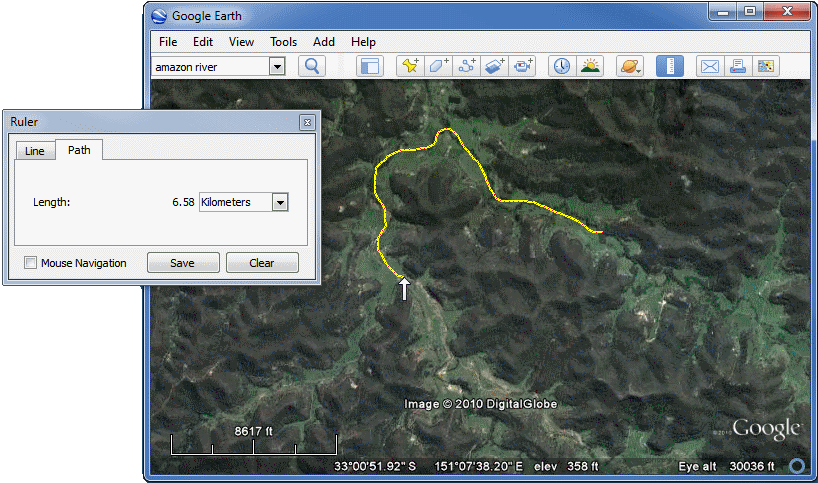Close the Ruler dialog
This screenshot has width=818, height=483.
pos(307,122)
